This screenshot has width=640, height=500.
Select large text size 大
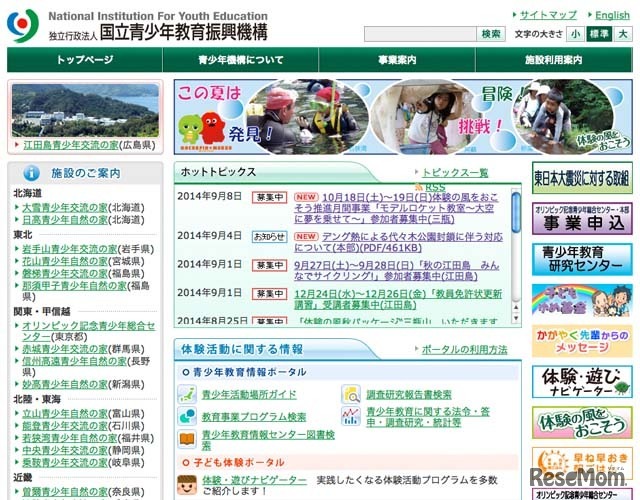[623, 34]
